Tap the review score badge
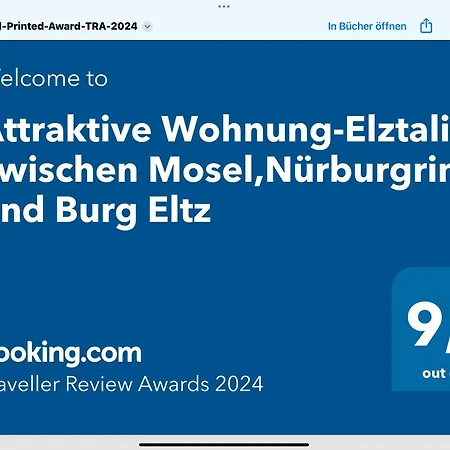The image size is (450, 450). pos(421,329)
